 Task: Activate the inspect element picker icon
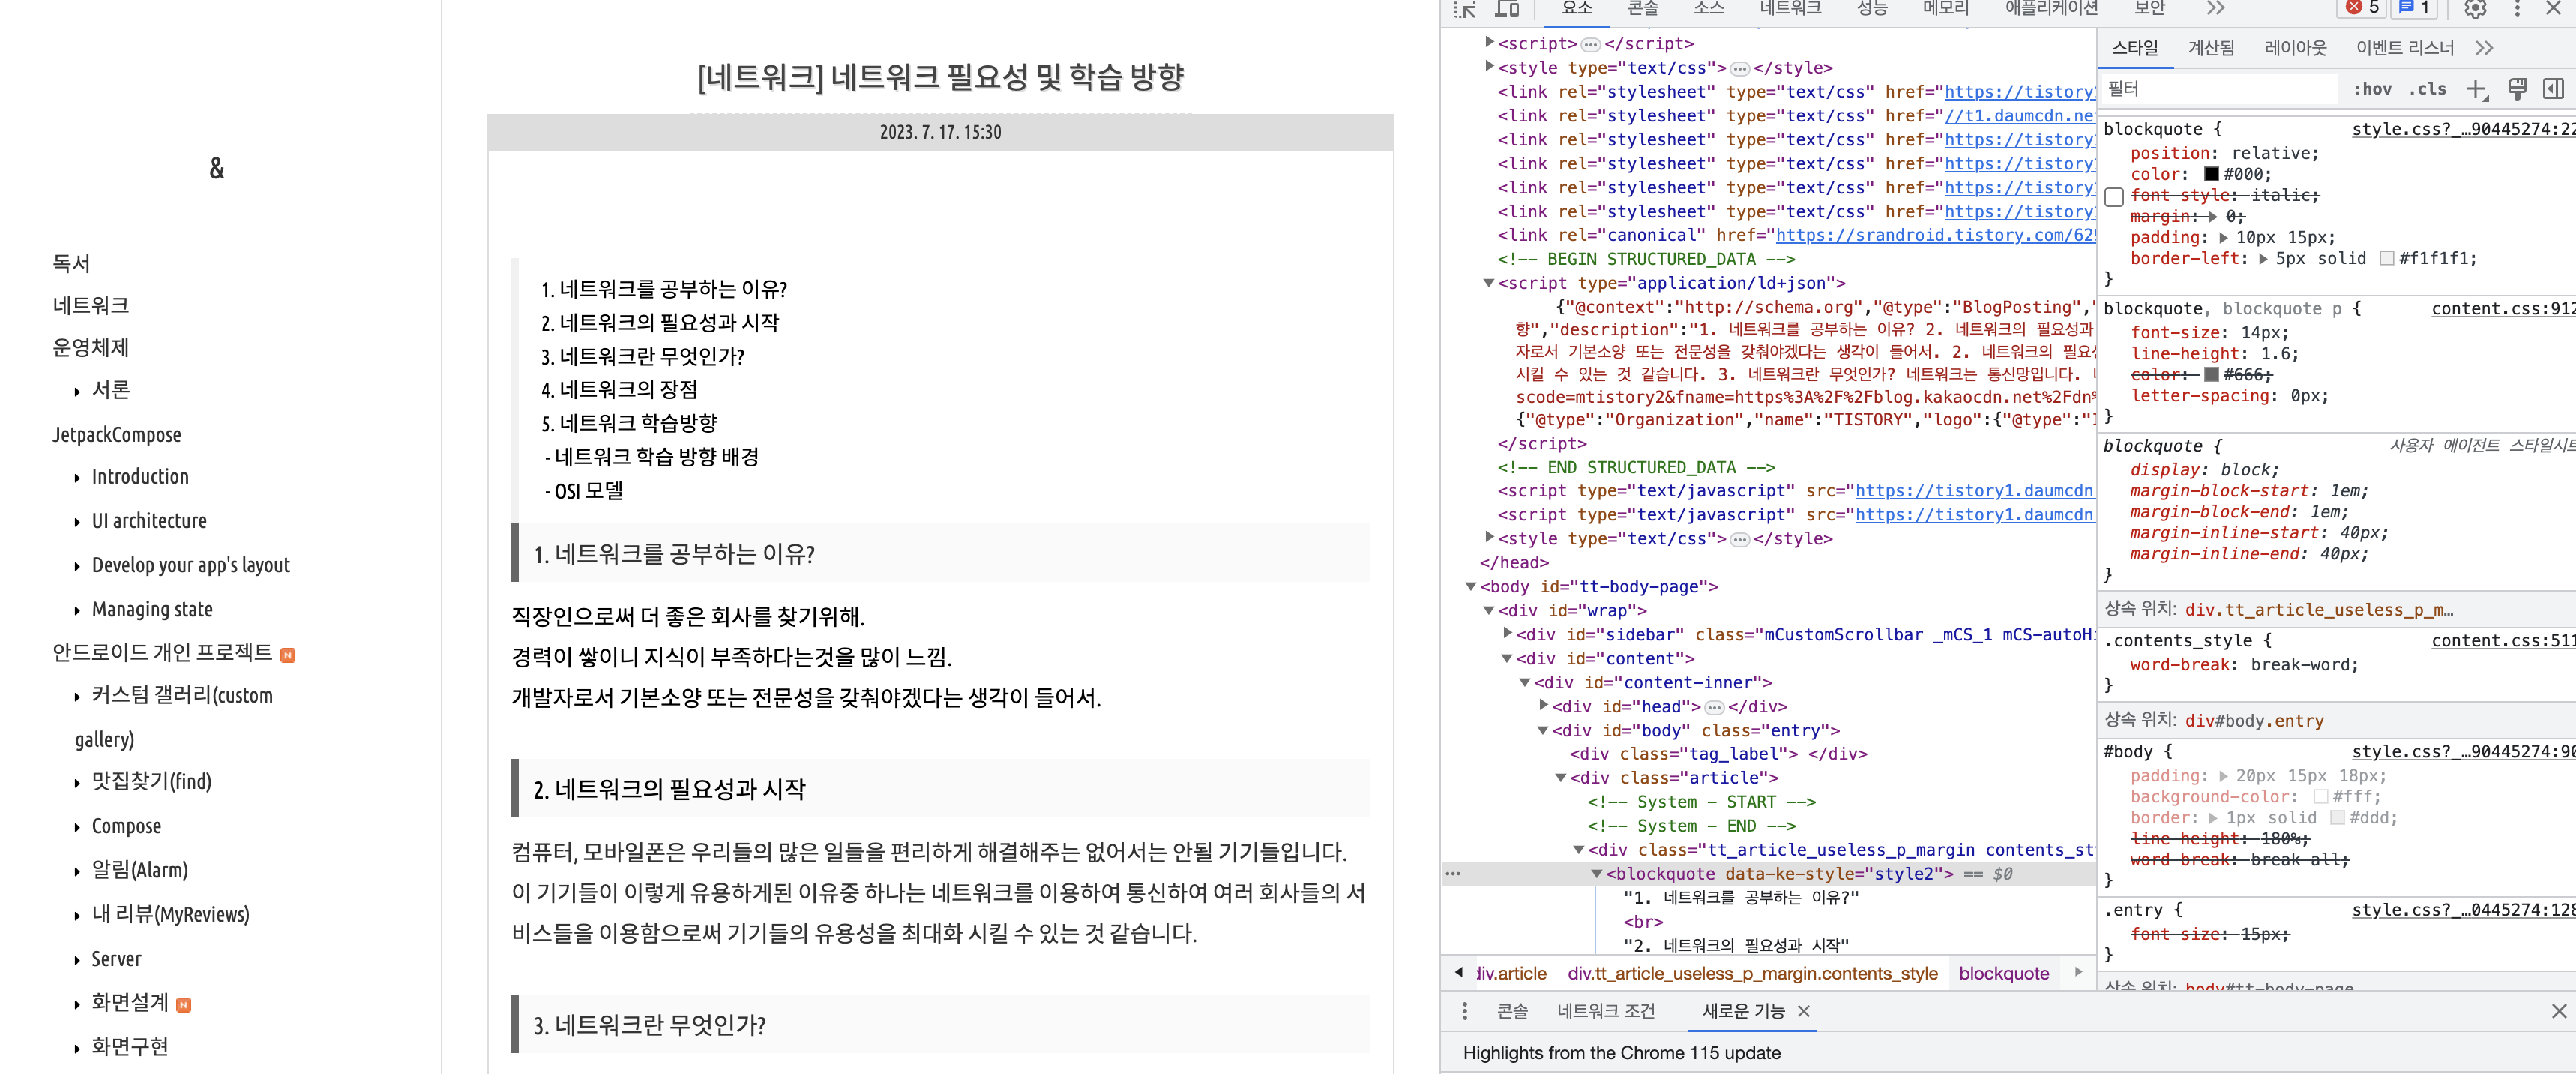[1465, 9]
